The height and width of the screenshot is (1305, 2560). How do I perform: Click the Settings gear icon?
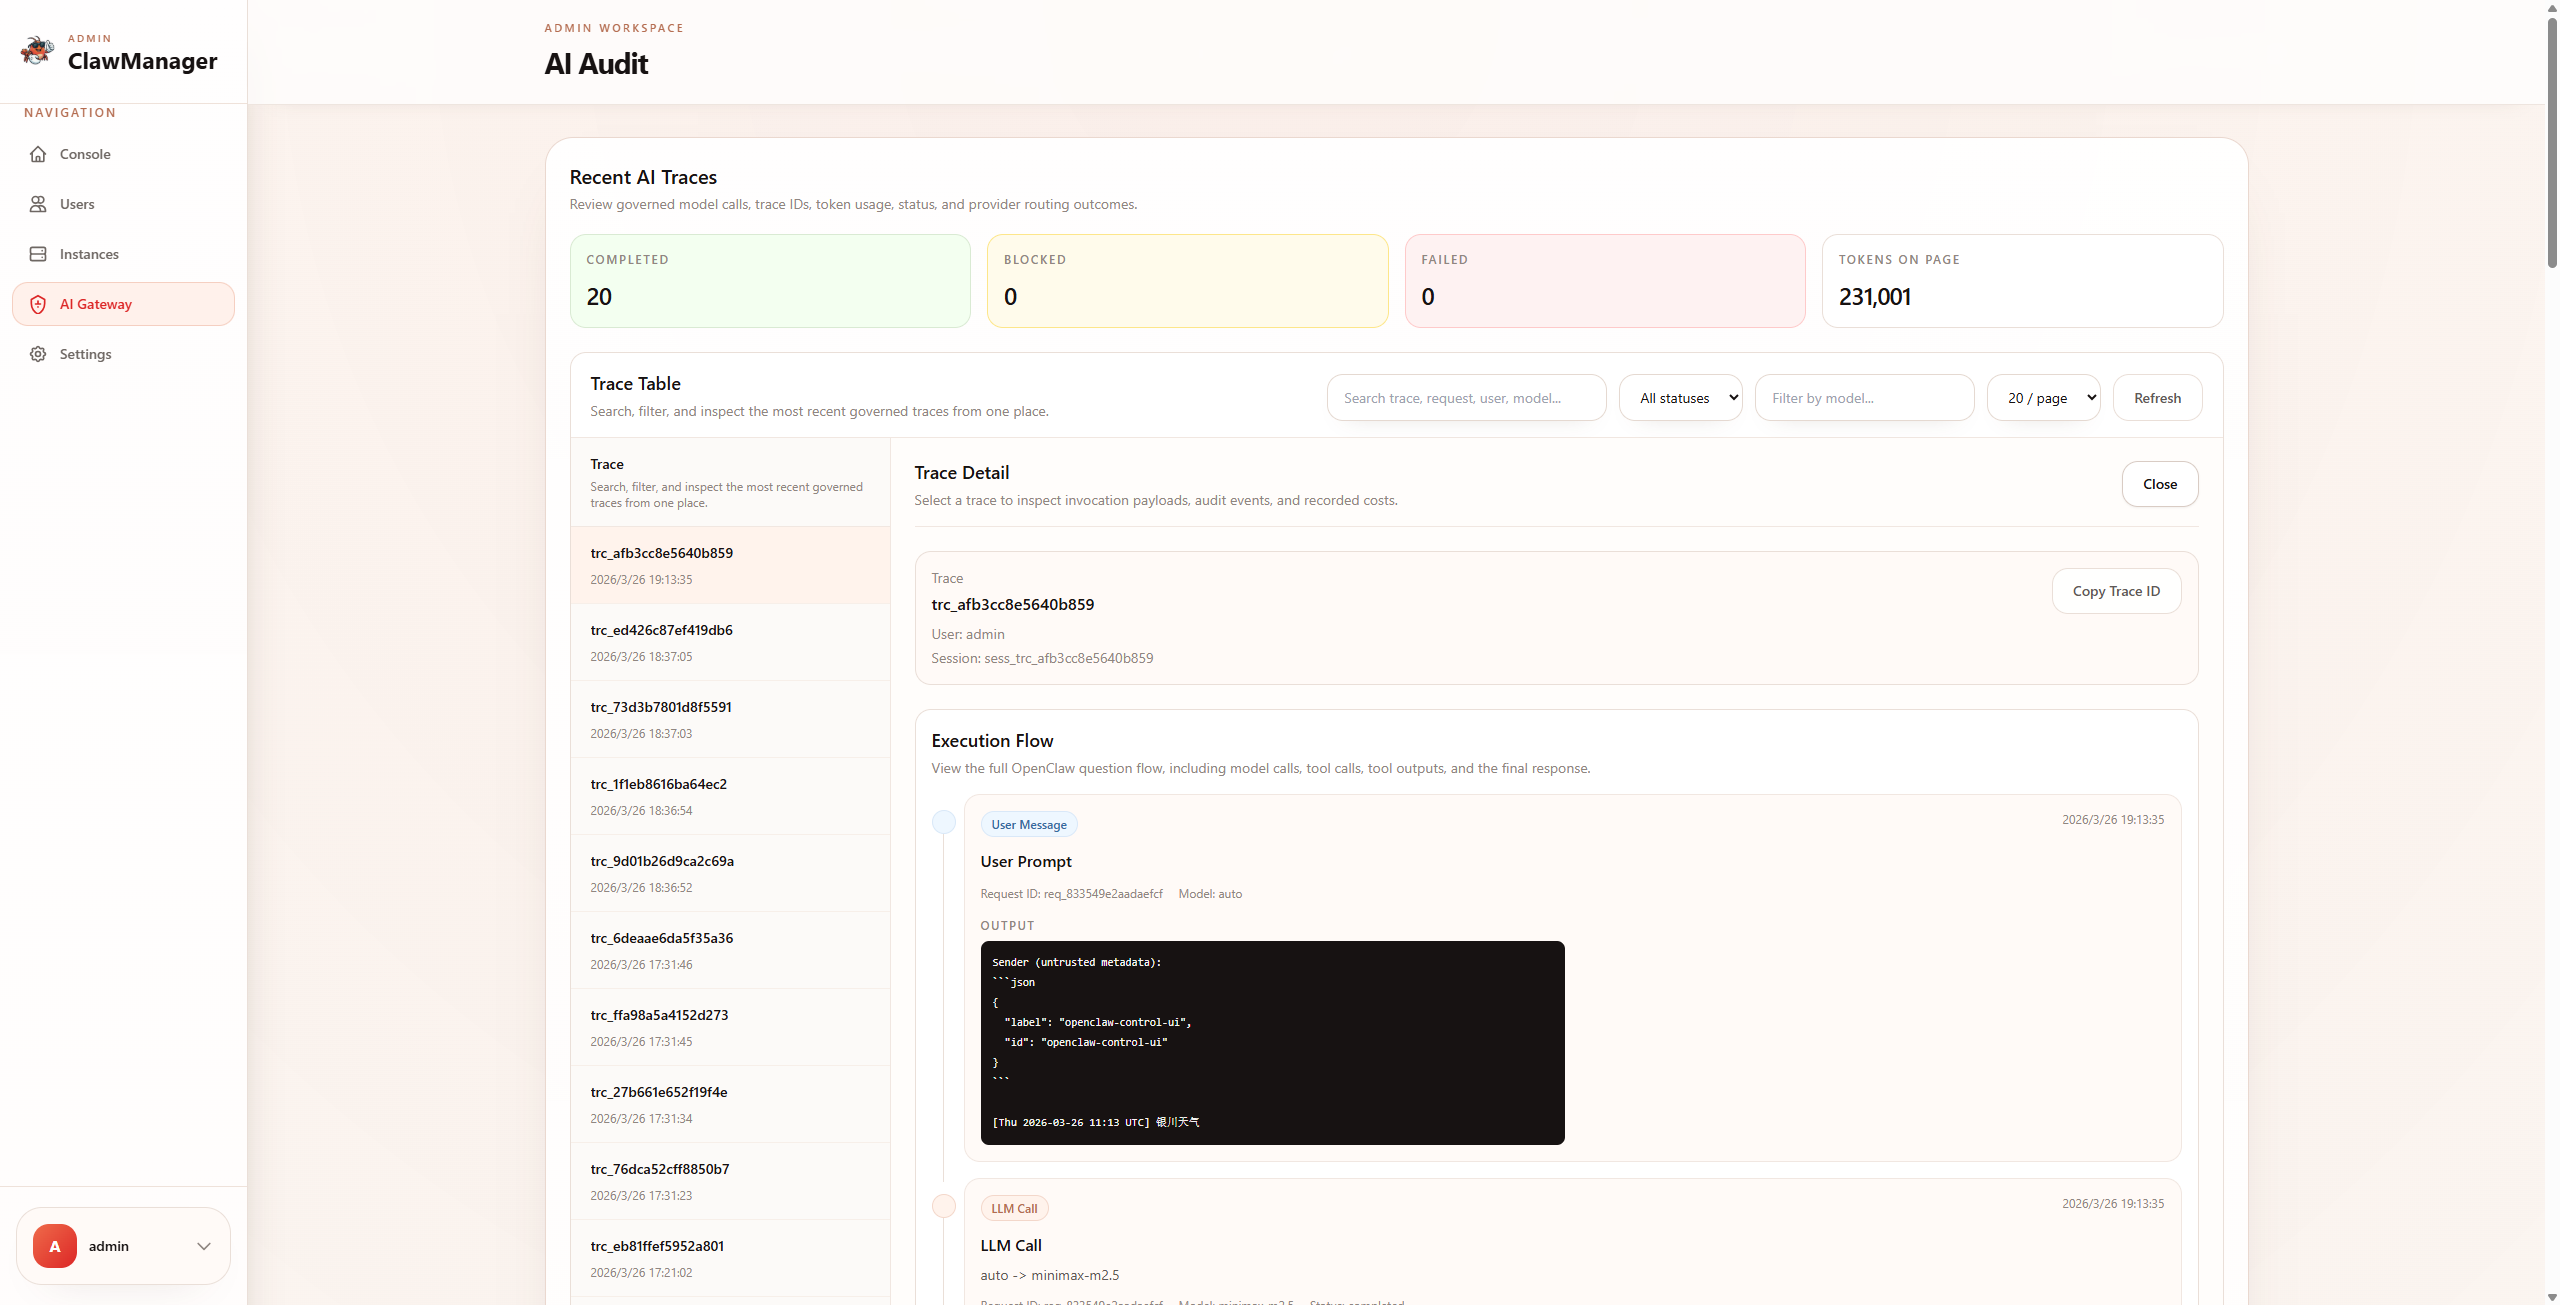[38, 354]
